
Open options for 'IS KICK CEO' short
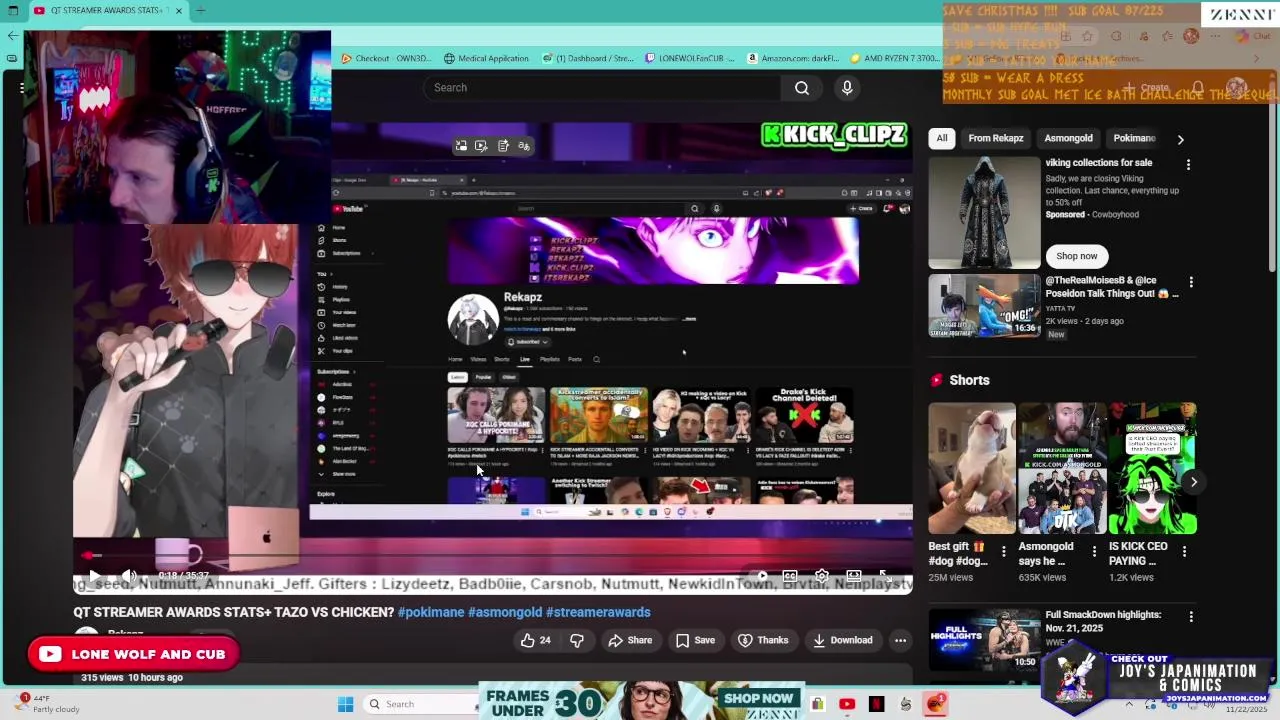pyautogui.click(x=1184, y=551)
